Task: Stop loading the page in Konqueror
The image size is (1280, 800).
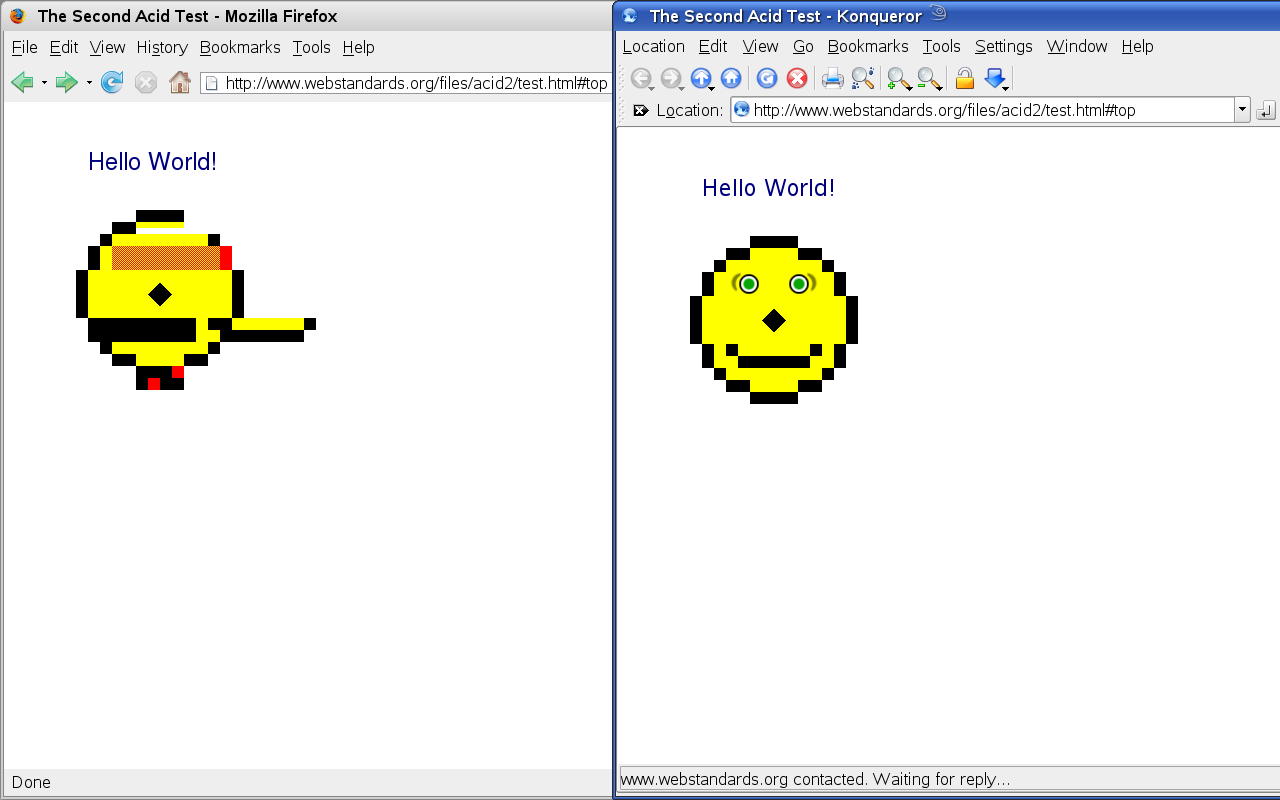Action: coord(797,78)
